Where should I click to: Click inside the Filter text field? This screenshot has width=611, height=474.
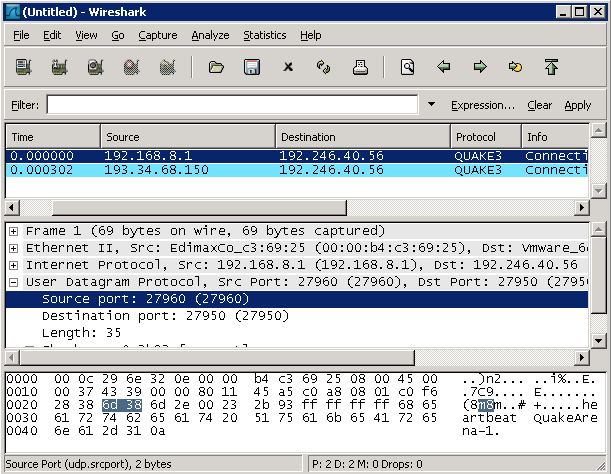231,105
